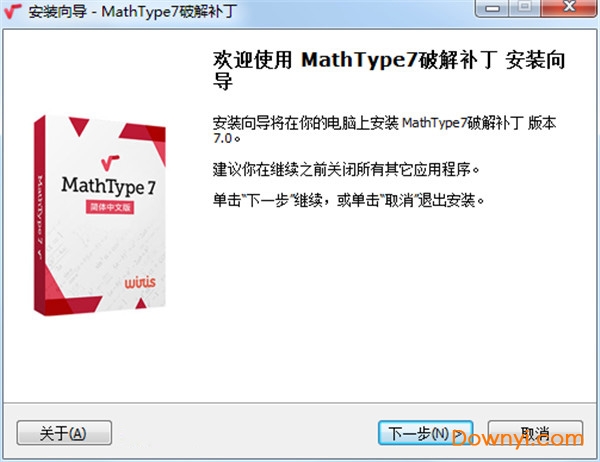Click the 欢迎使用 MathType7破解补丁 heading
Image resolution: width=600 pixels, height=462 pixels.
(389, 71)
